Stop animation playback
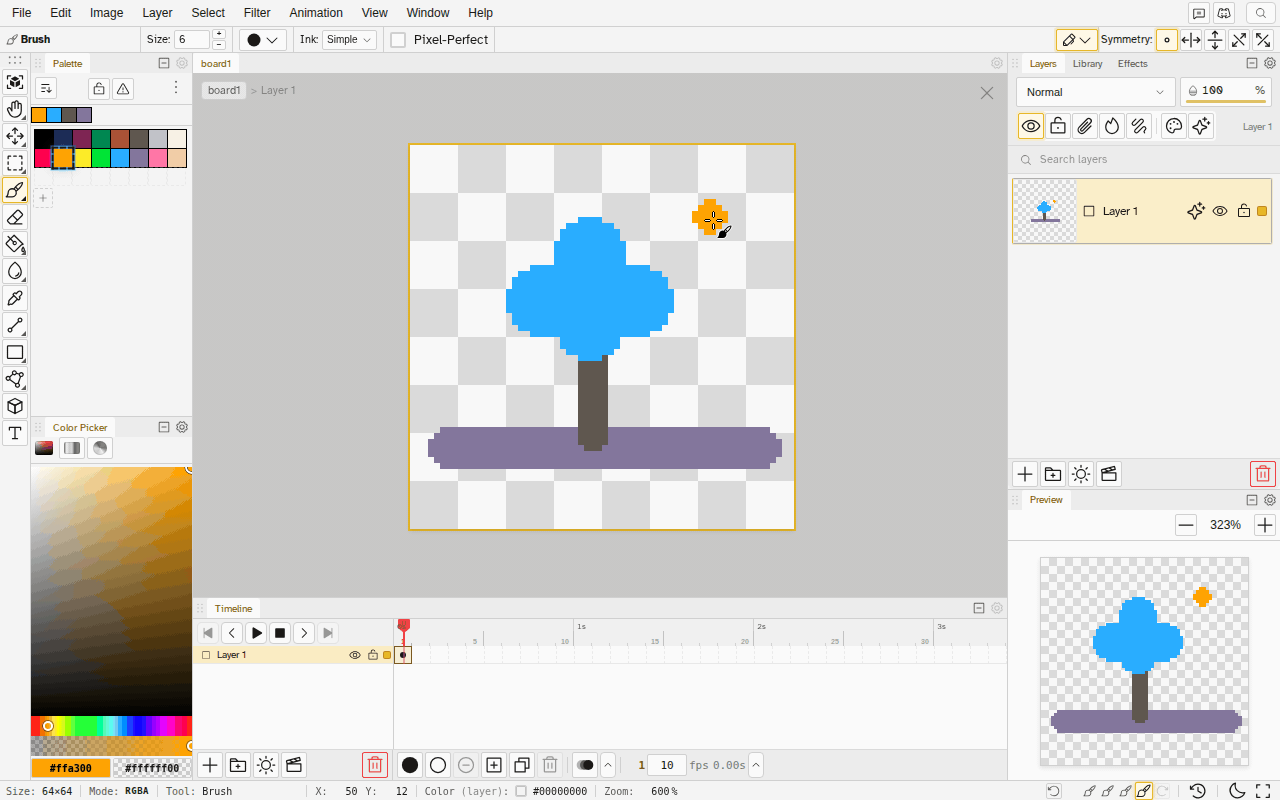Viewport: 1280px width, 800px height. (280, 633)
